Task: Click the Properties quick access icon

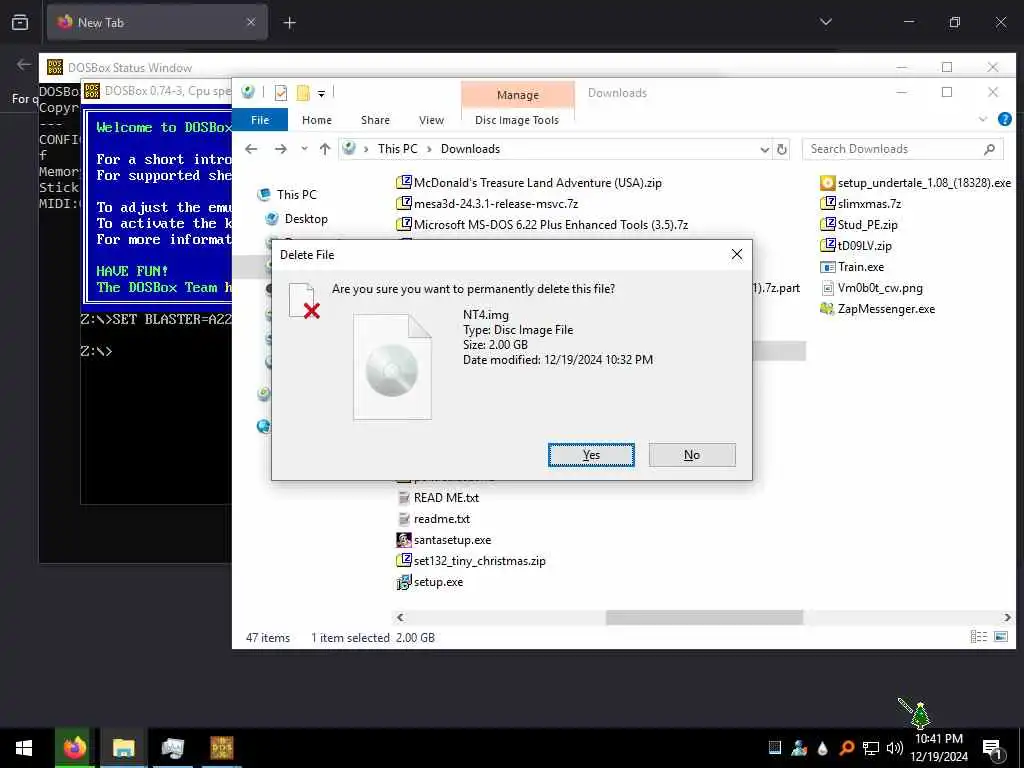Action: (281, 93)
